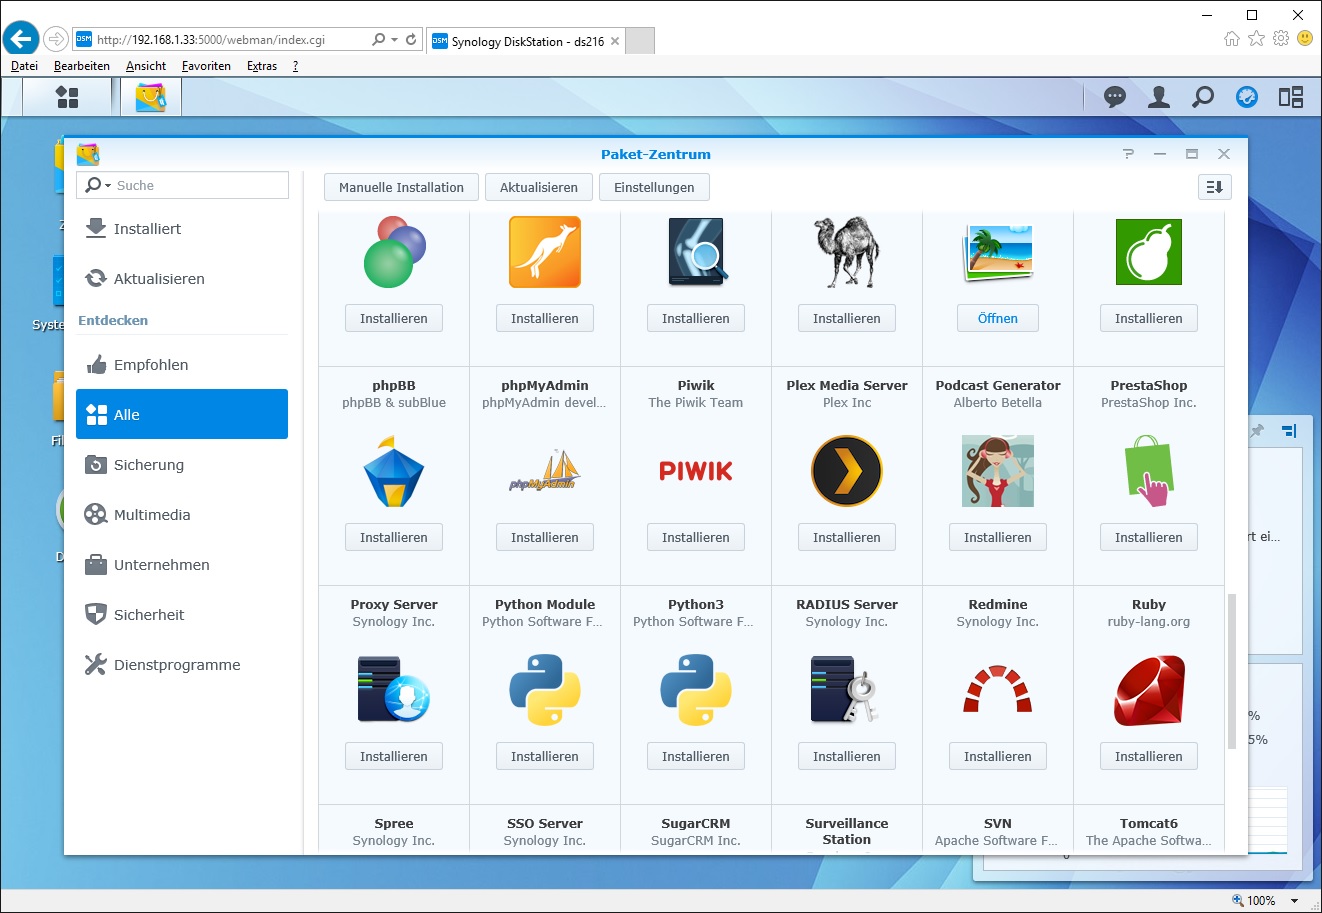
Task: Select Installiert in the sidebar
Action: [x=182, y=229]
